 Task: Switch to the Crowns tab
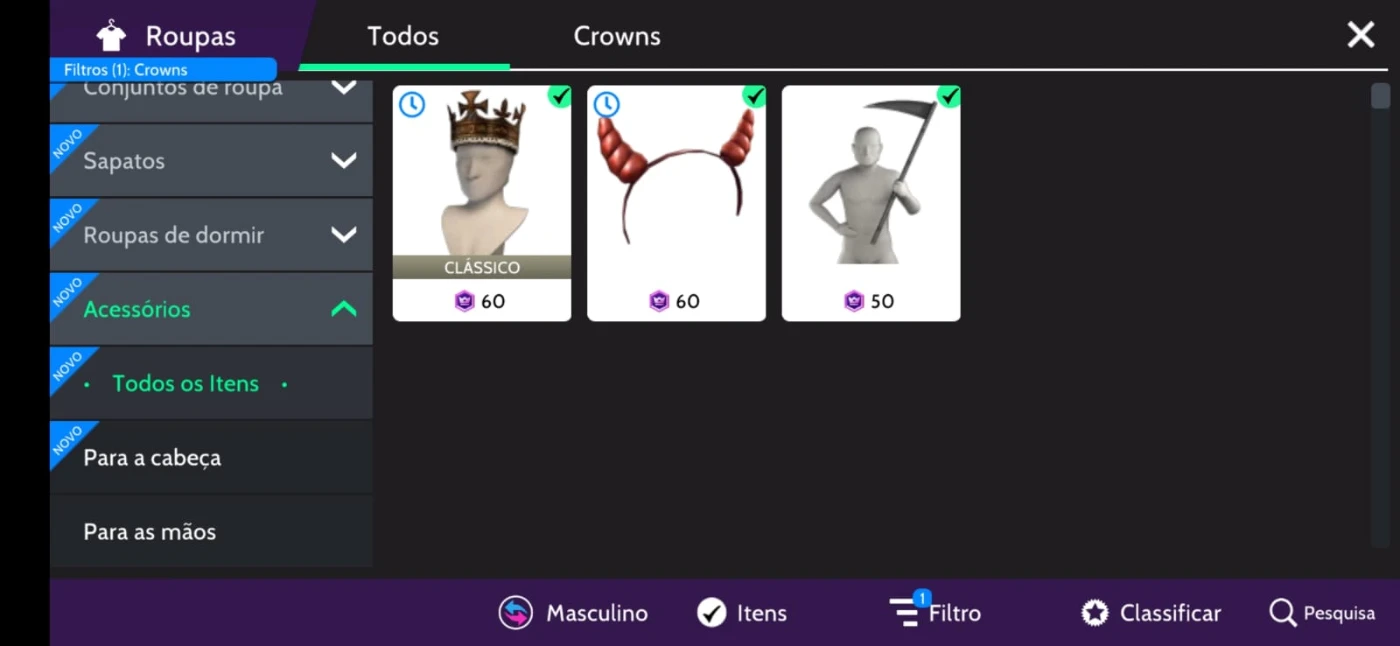617,36
